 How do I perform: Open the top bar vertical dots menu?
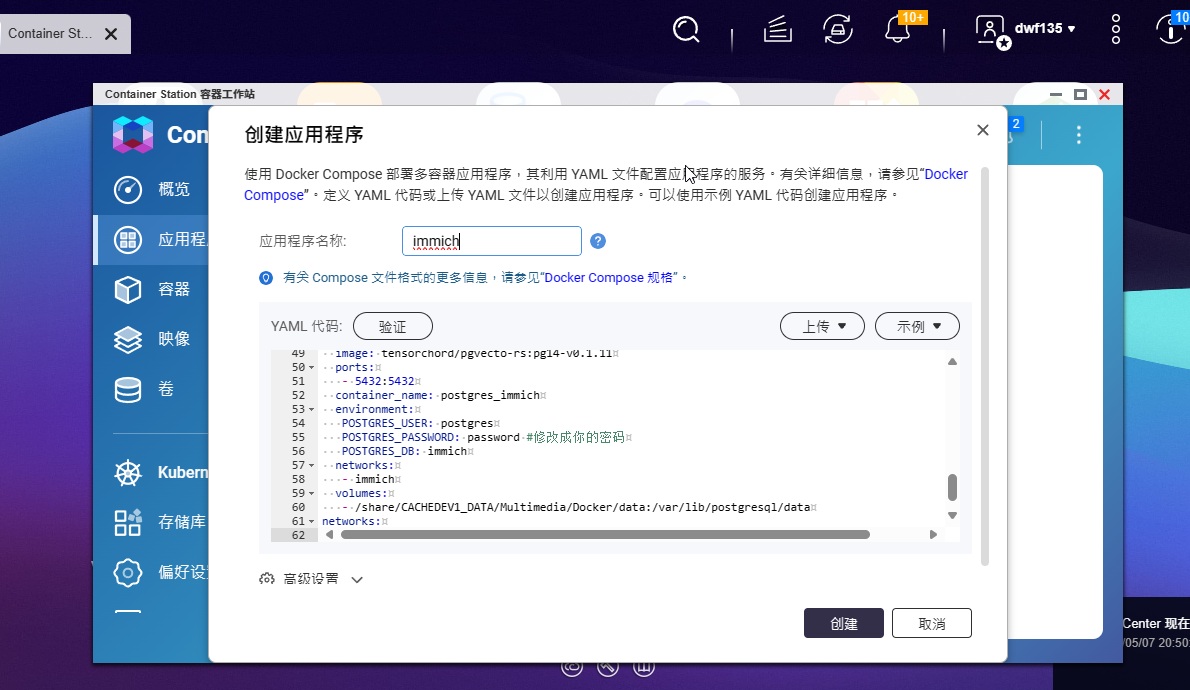click(1116, 29)
